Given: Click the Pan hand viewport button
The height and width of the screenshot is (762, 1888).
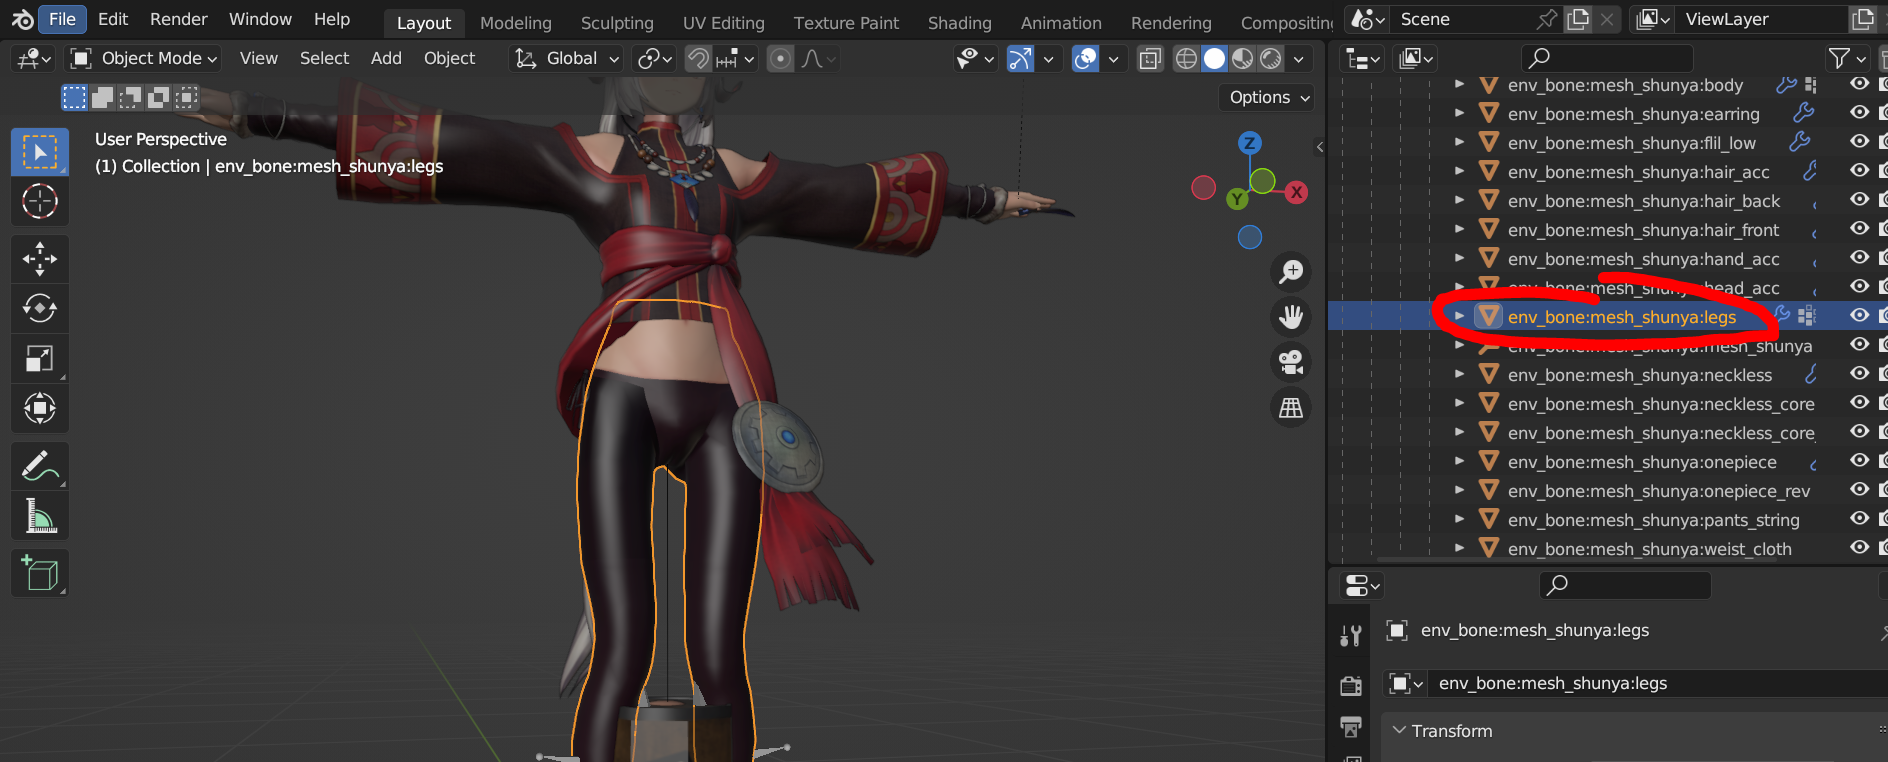Looking at the screenshot, I should tap(1291, 317).
